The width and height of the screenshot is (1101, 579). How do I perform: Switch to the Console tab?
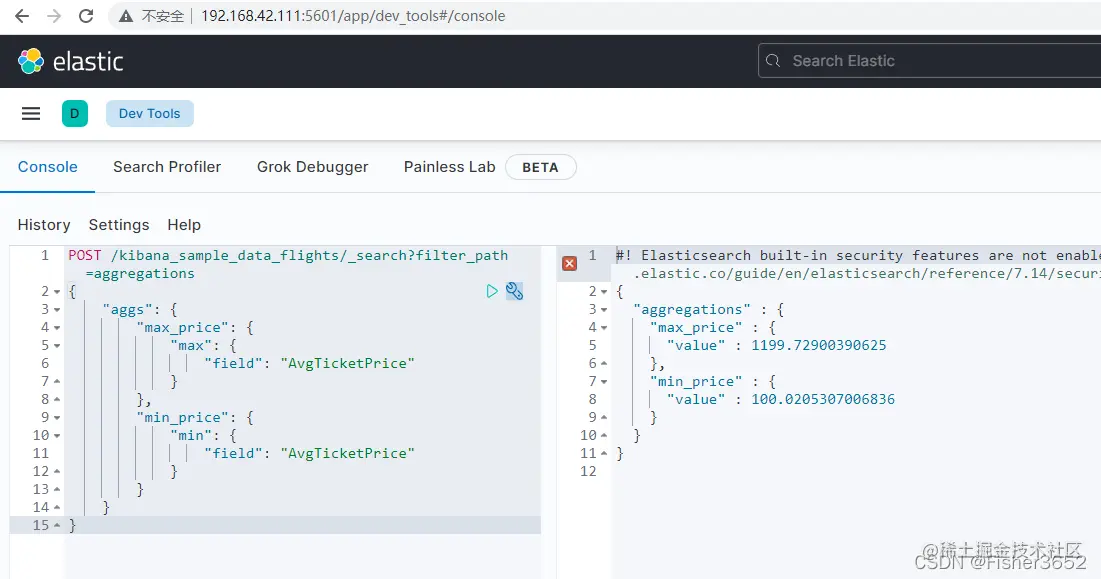coord(48,167)
